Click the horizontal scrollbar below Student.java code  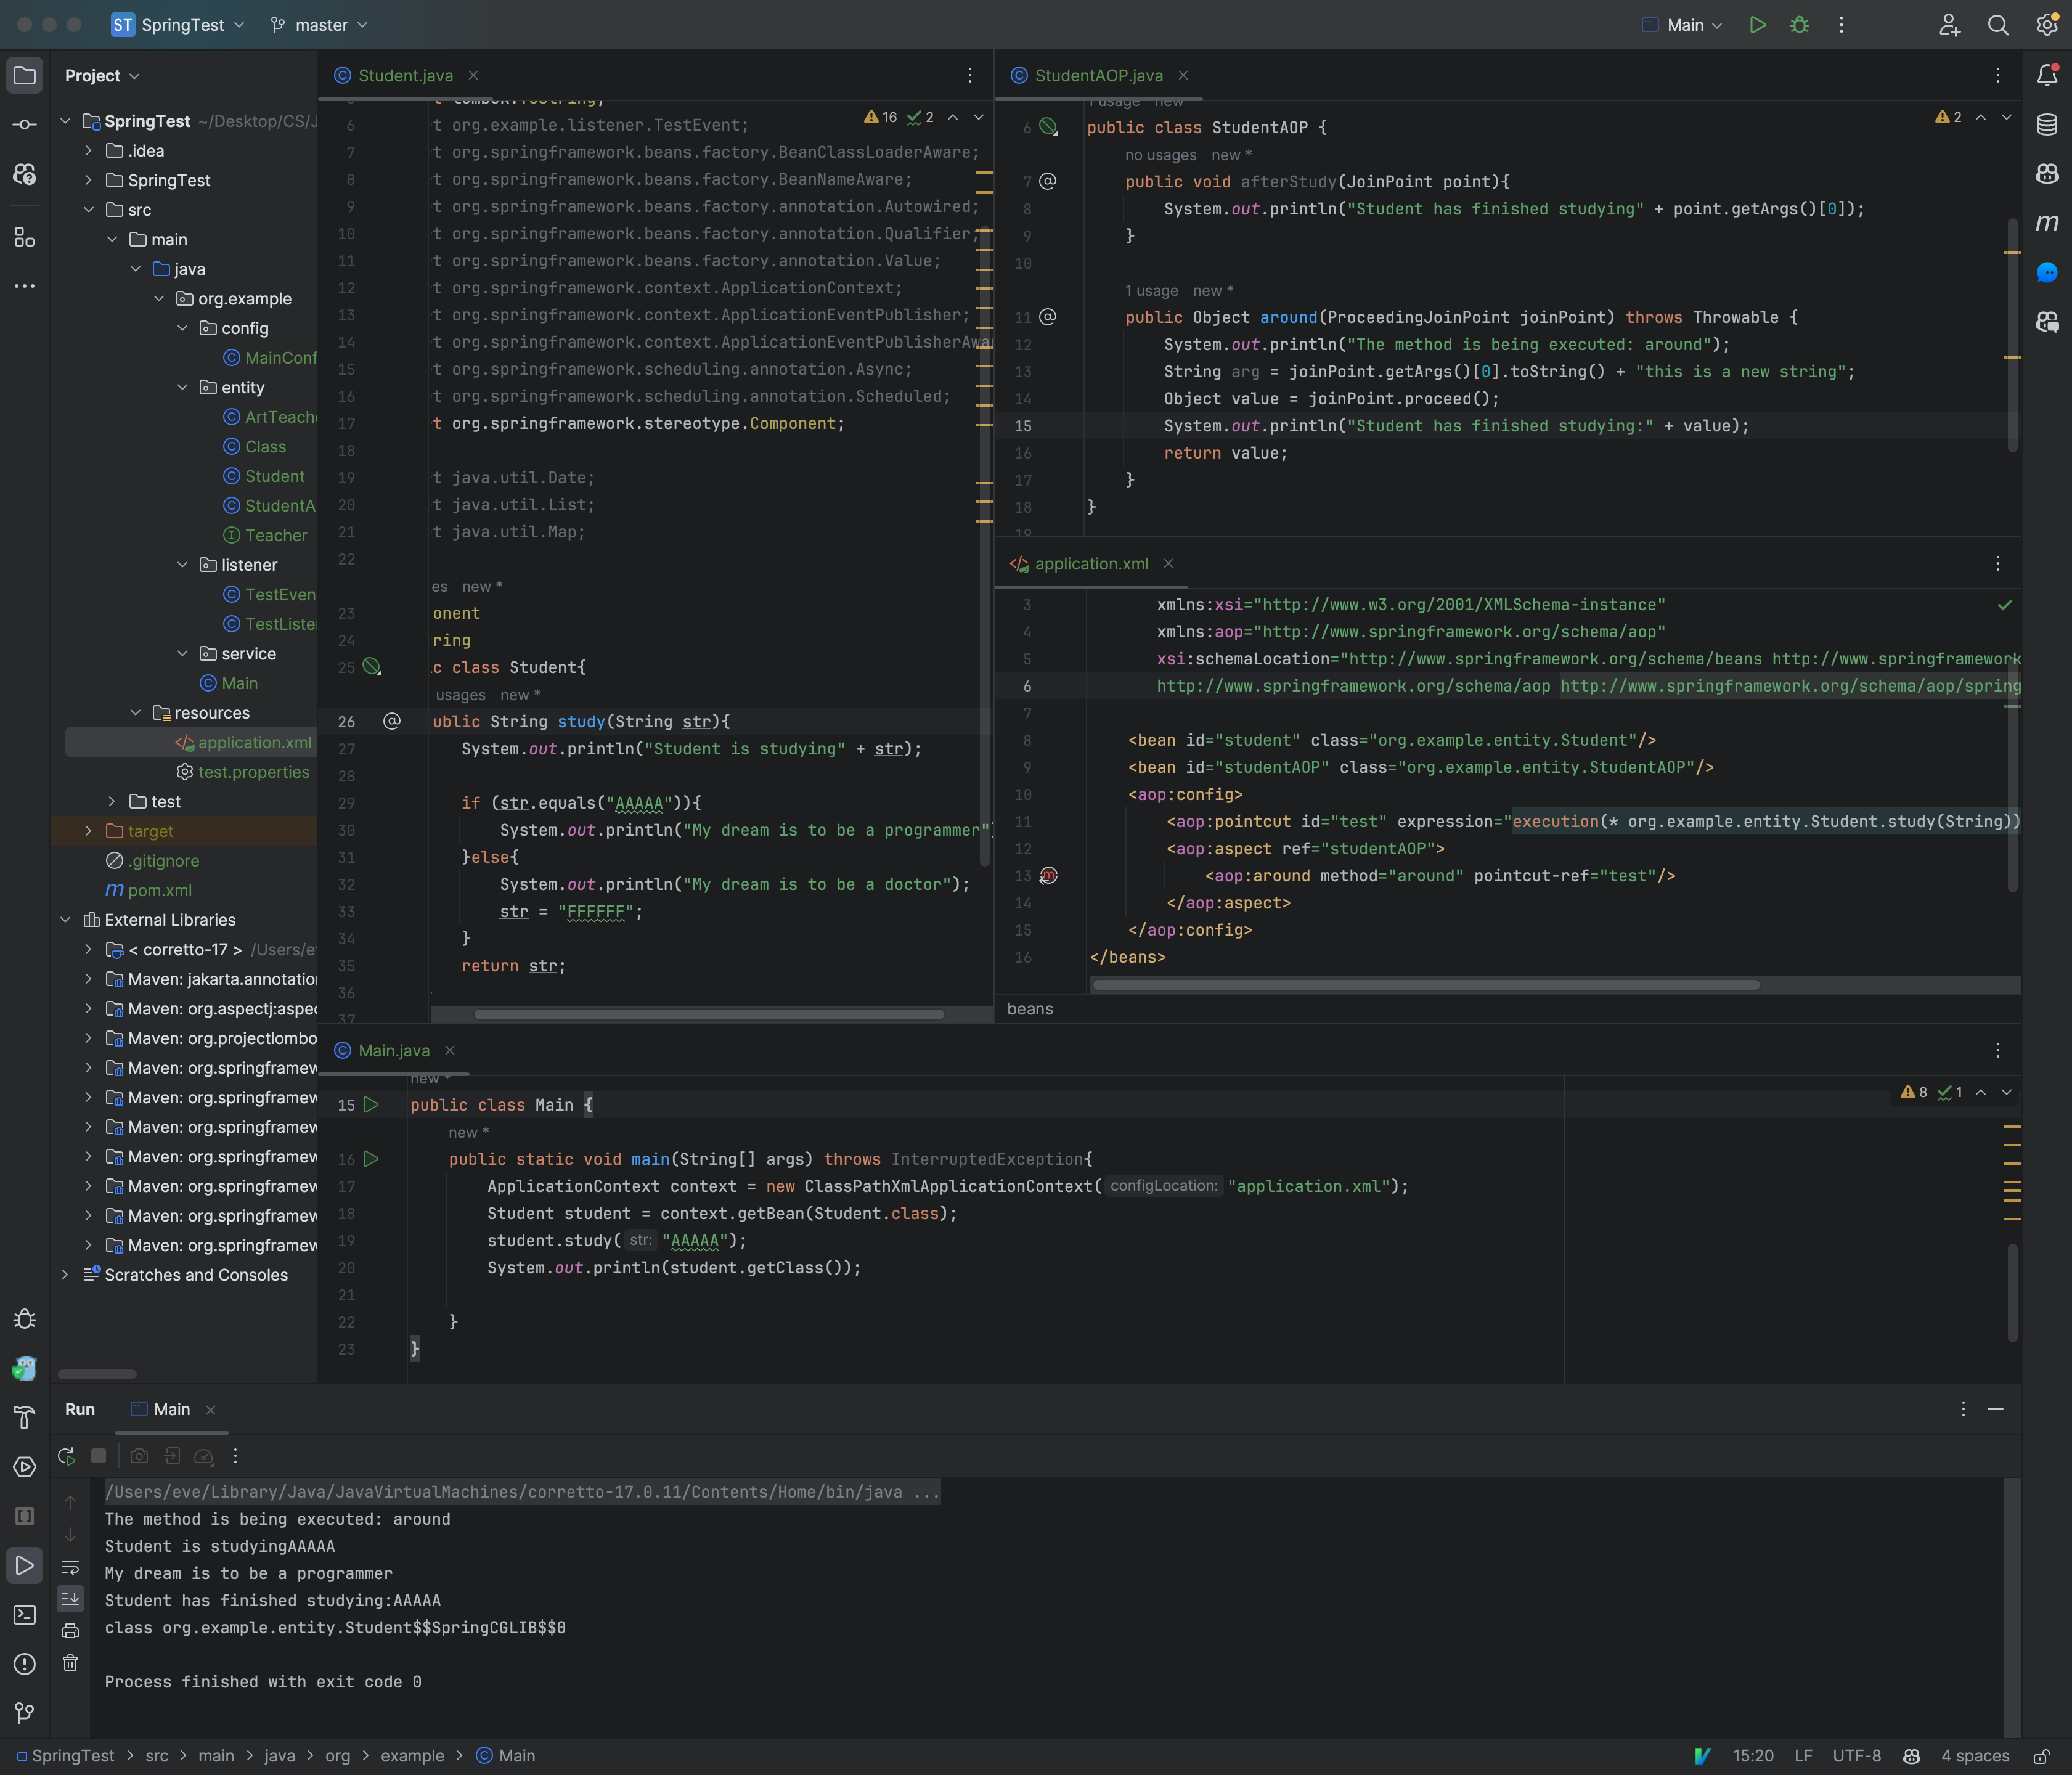pyautogui.click(x=710, y=1014)
